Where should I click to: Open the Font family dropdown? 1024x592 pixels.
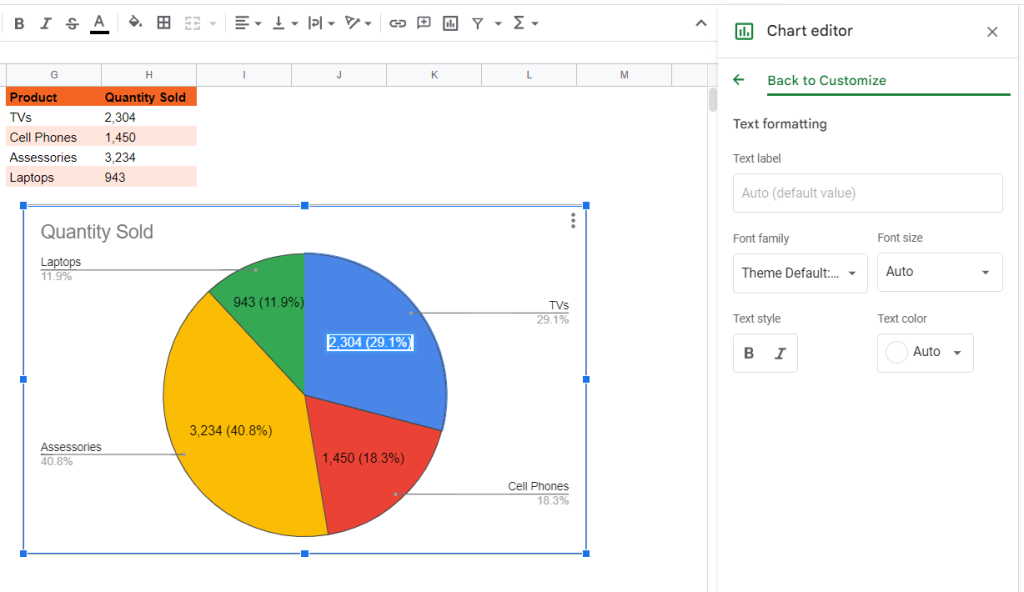click(x=800, y=273)
